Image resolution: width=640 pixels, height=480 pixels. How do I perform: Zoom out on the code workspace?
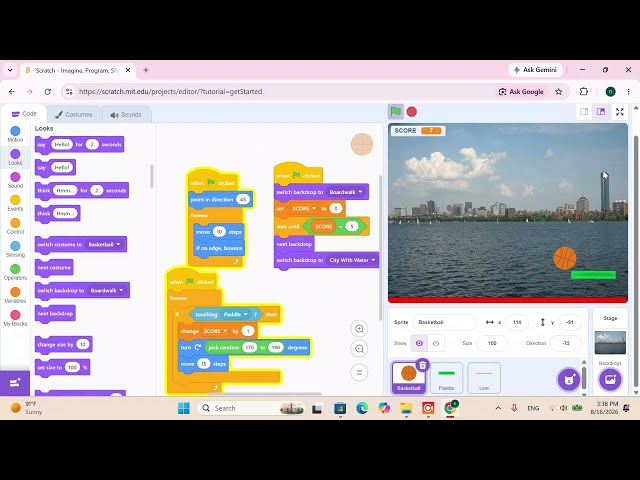(x=359, y=349)
